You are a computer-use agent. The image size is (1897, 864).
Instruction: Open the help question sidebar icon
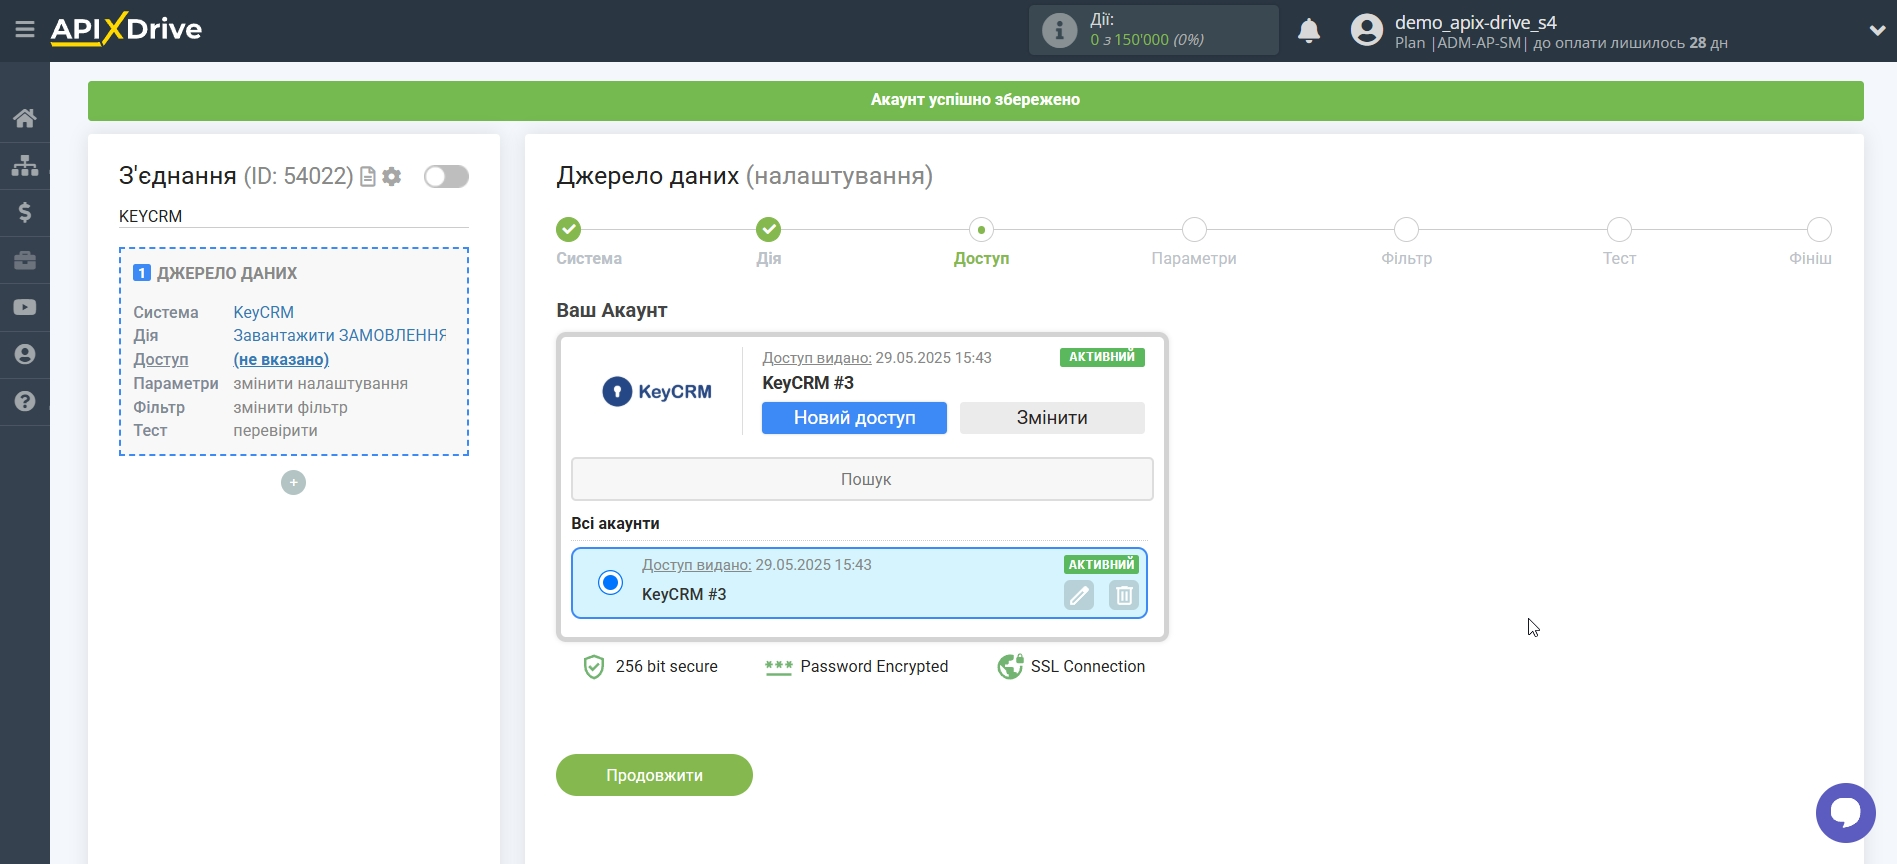click(25, 401)
